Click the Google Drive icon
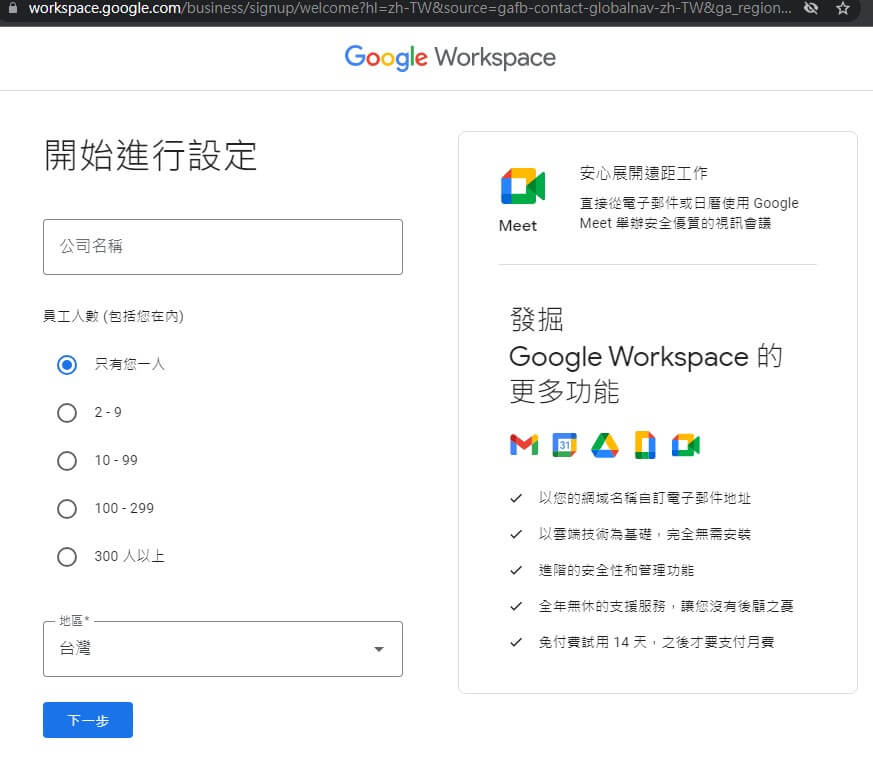This screenshot has height=779, width=873. click(x=604, y=444)
